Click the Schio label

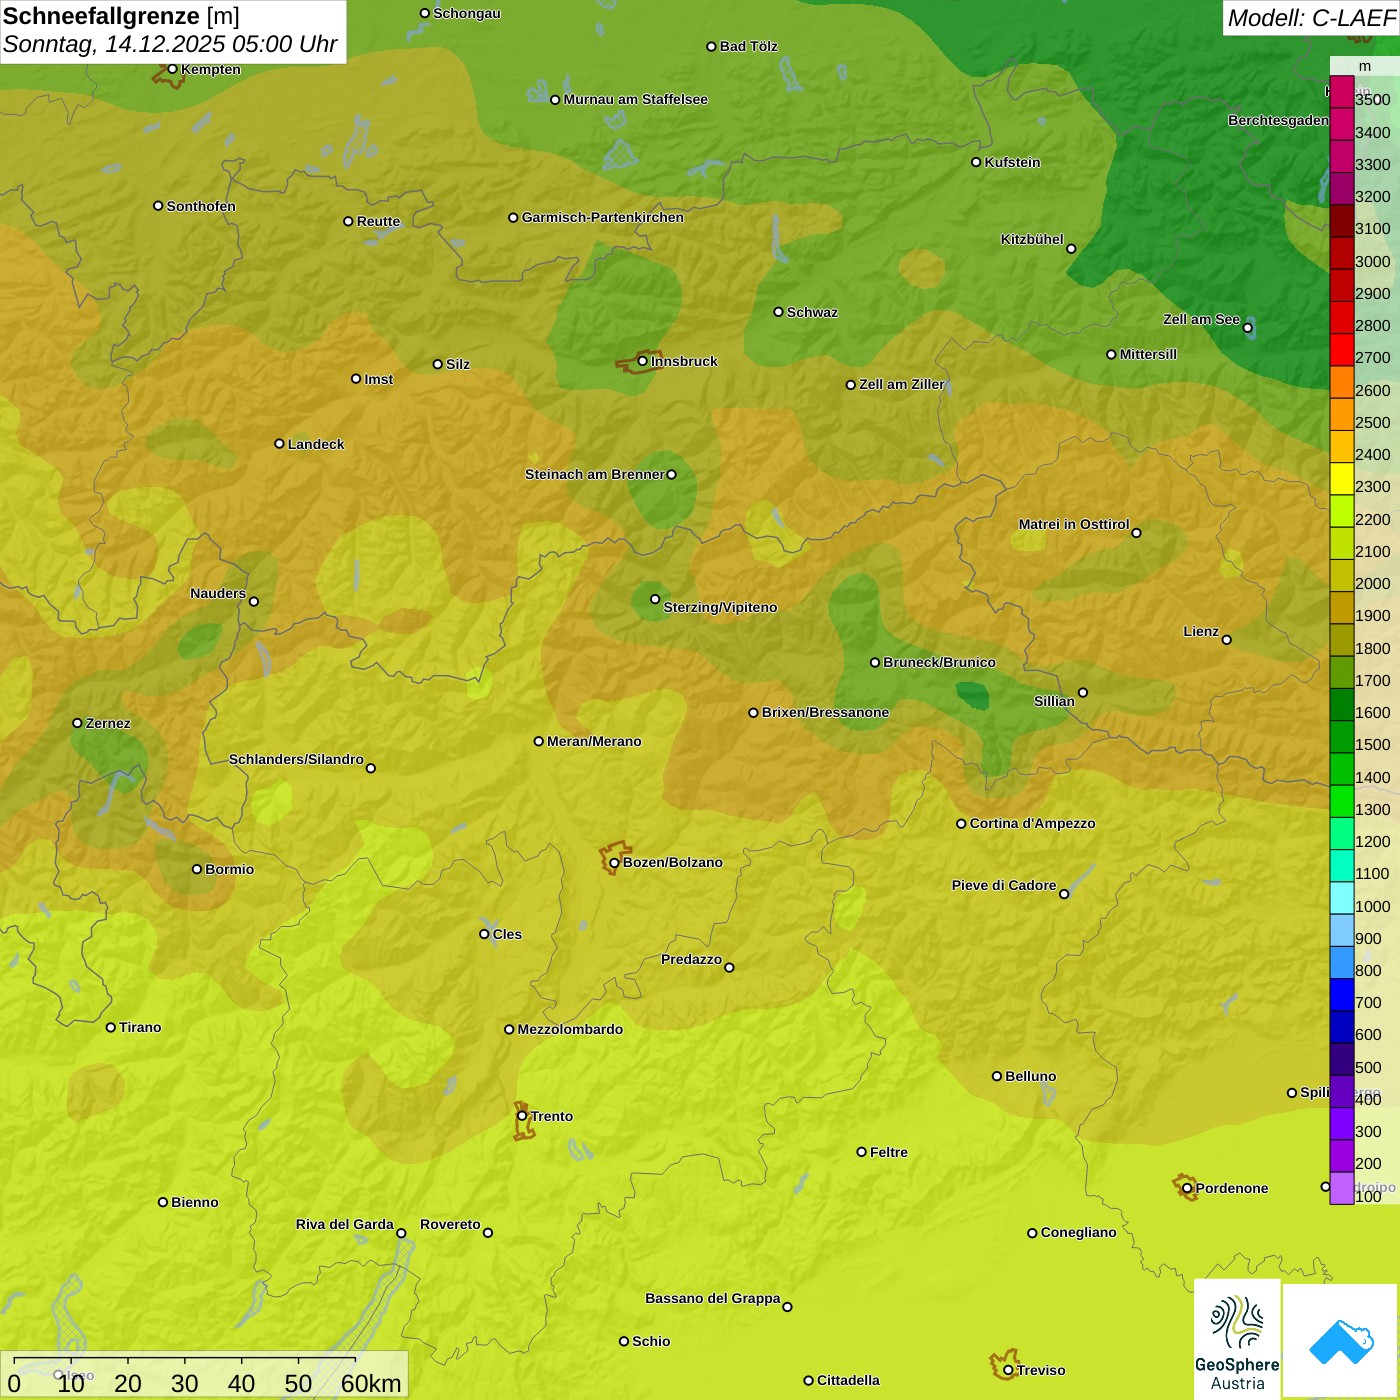click(x=651, y=1341)
